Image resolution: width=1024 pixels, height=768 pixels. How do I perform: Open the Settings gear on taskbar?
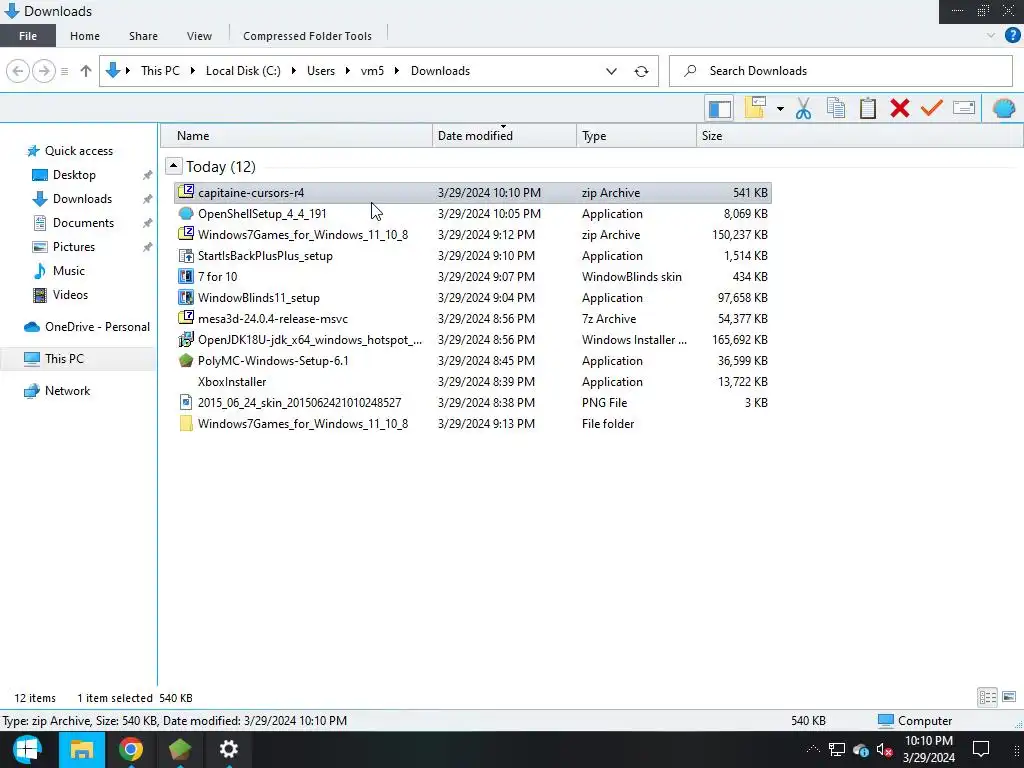229,750
